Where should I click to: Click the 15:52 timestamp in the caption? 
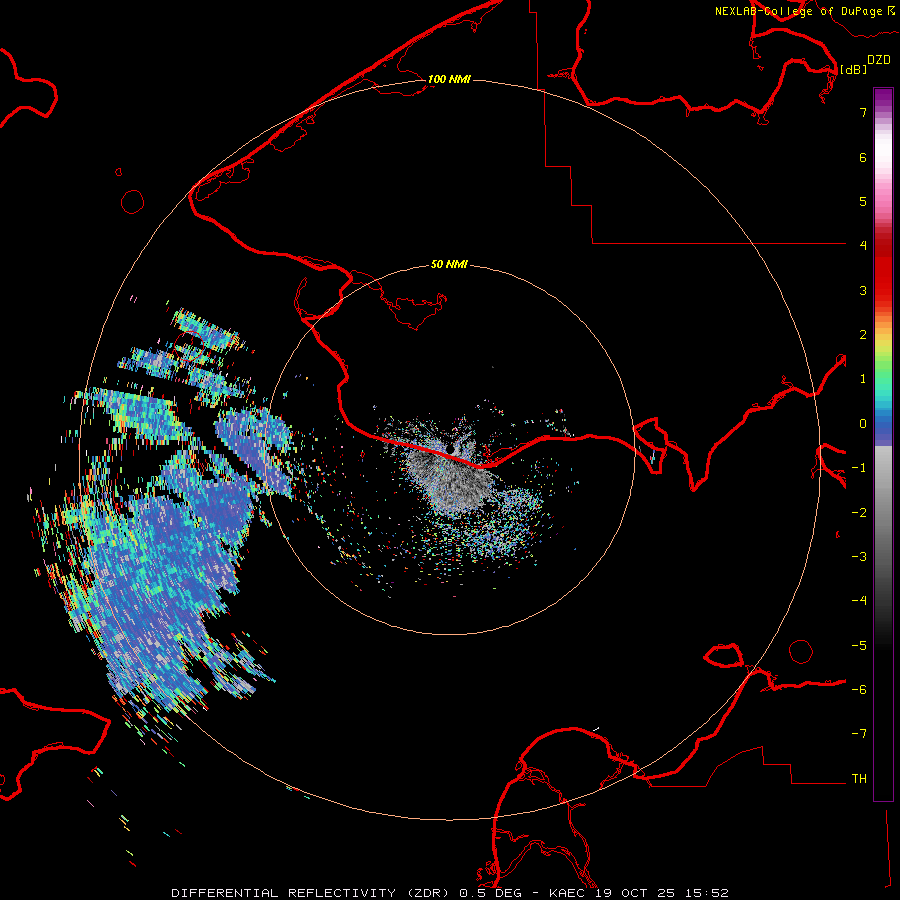tap(709, 893)
